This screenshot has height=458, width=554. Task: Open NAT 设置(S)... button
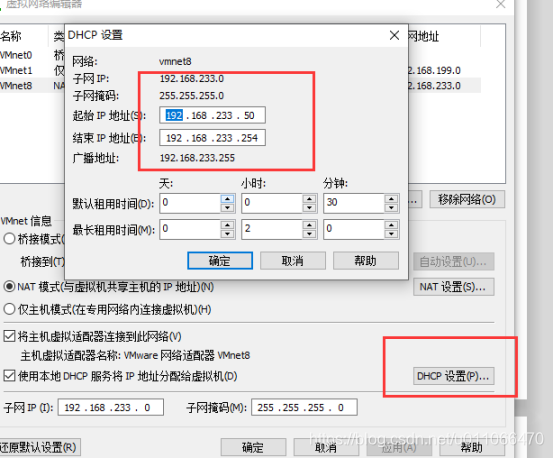[x=454, y=287]
